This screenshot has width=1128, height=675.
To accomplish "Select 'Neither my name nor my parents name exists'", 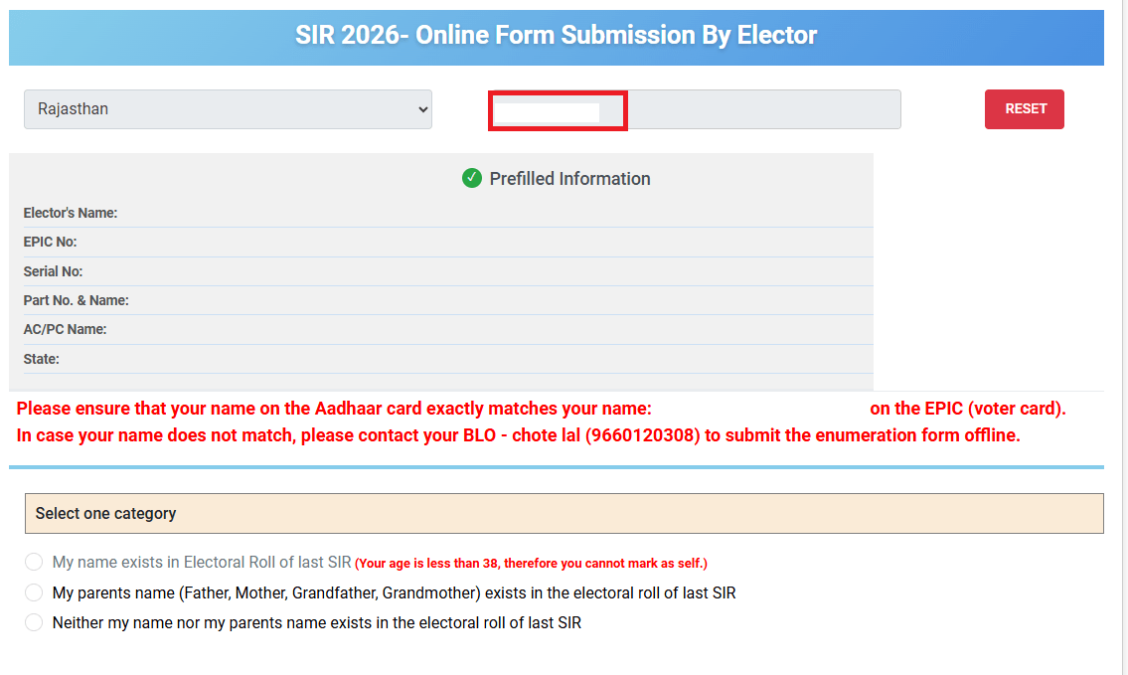I will [33, 622].
